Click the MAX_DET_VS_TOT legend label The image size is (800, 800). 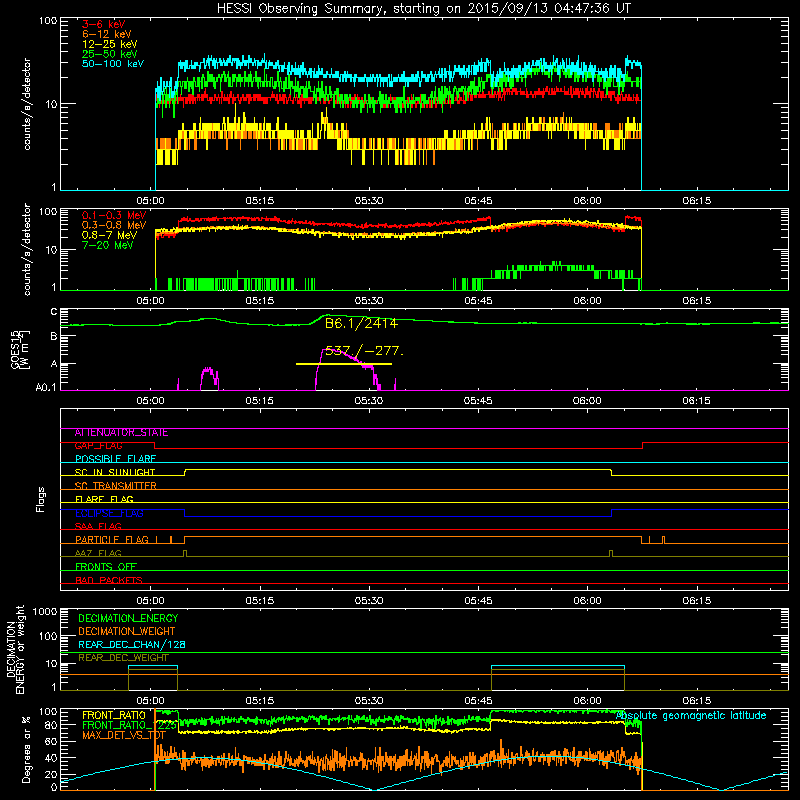(x=124, y=736)
